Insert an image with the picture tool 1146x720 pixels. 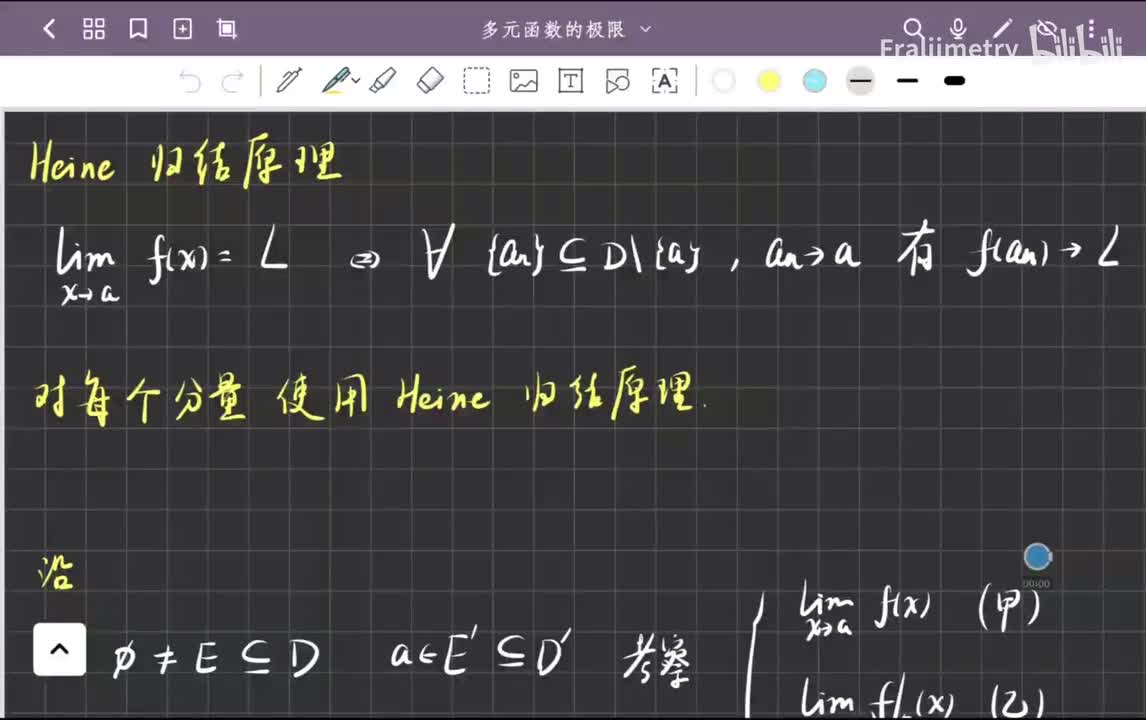[x=523, y=80]
